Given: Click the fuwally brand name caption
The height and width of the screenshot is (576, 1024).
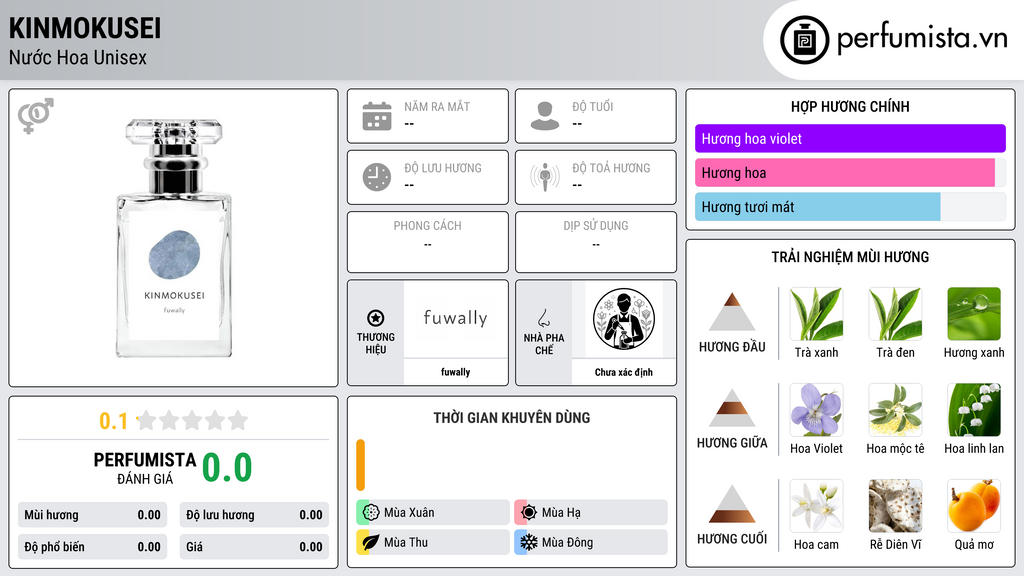Looking at the screenshot, I should pos(455,372).
